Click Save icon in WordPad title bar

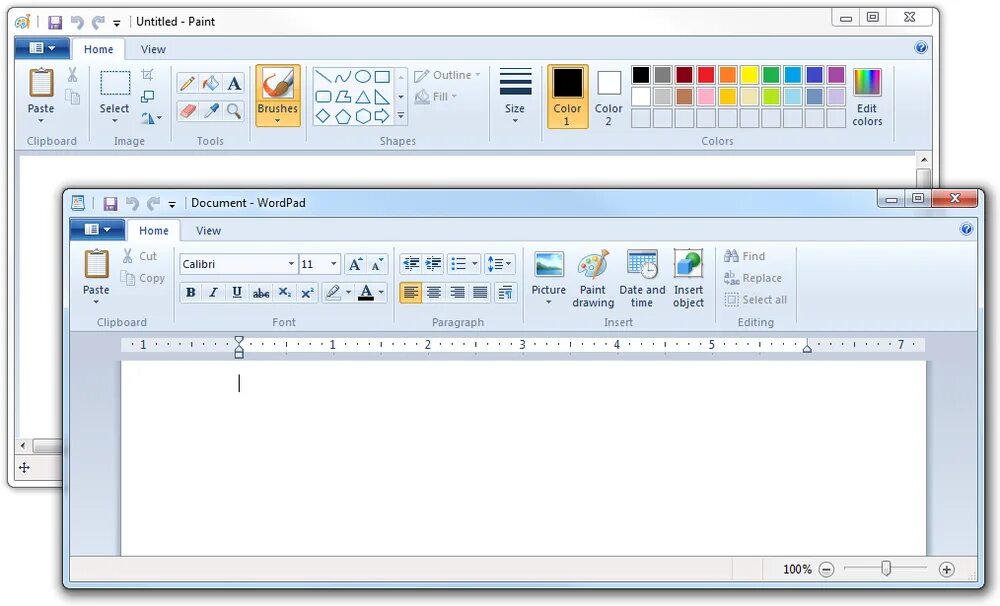click(110, 203)
